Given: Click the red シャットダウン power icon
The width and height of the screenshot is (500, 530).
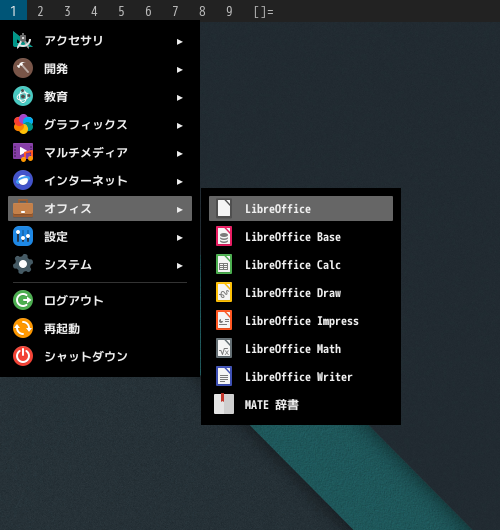Looking at the screenshot, I should (23, 356).
